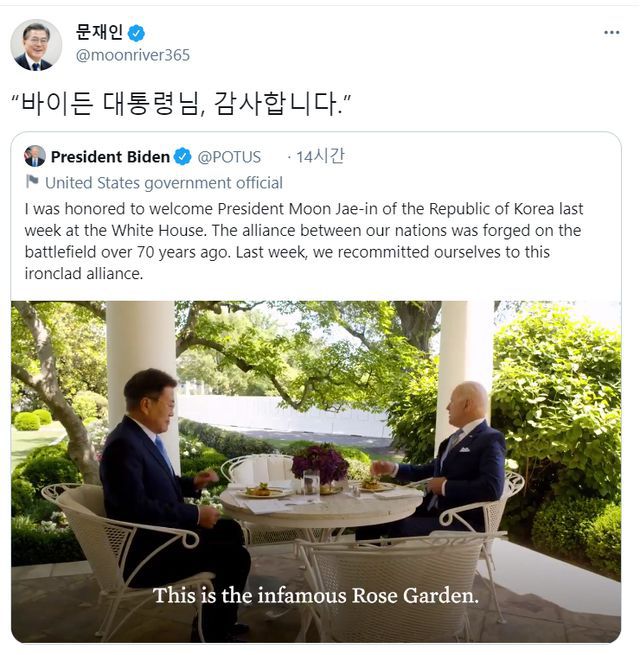The image size is (640, 655).
Task: Click President Biden's small avatar
Action: (x=35, y=156)
